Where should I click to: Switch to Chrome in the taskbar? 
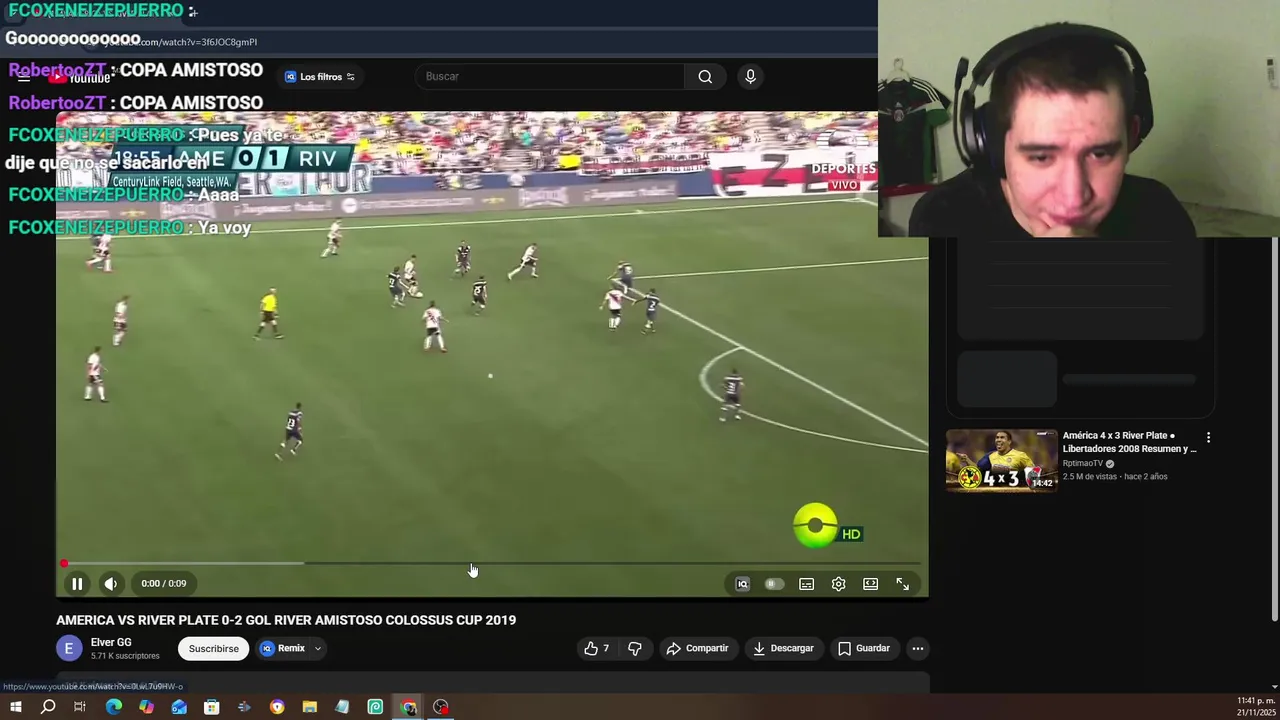click(x=408, y=707)
